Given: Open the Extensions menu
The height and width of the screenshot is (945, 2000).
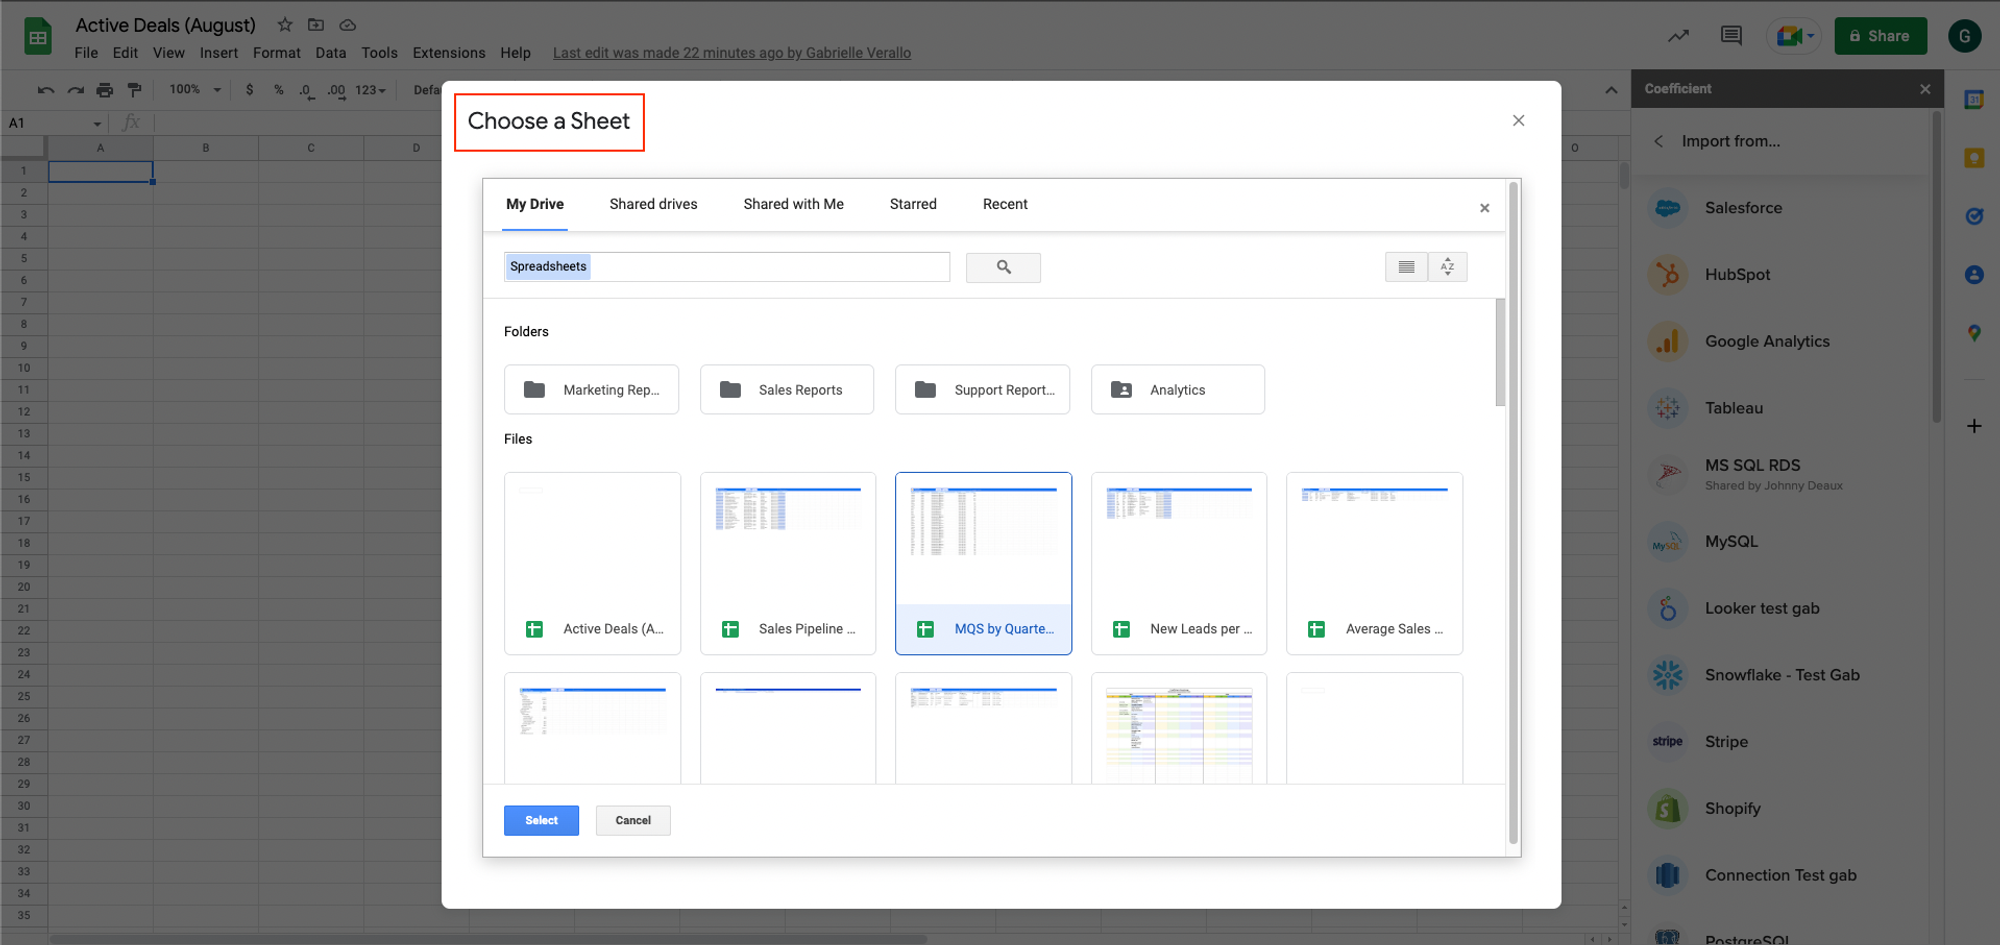Looking at the screenshot, I should 449,53.
